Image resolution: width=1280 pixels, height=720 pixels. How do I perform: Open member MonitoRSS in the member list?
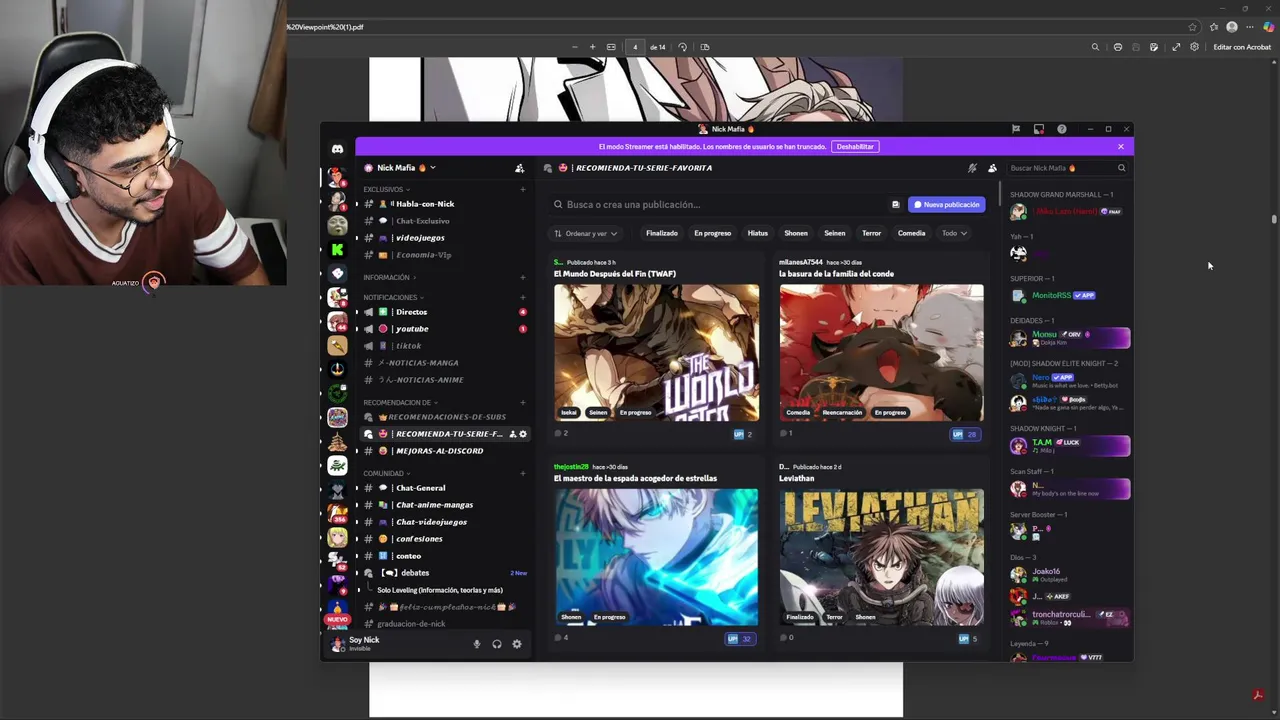pyautogui.click(x=1068, y=296)
